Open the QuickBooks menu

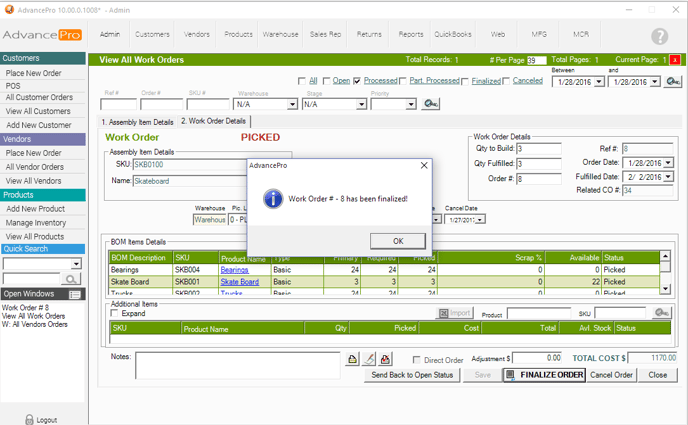pos(450,34)
